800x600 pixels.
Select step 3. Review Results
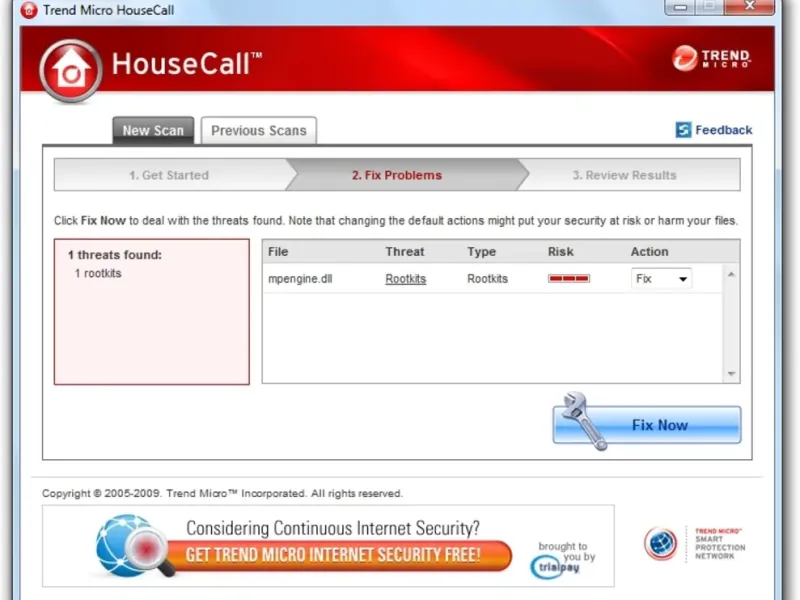click(624, 175)
